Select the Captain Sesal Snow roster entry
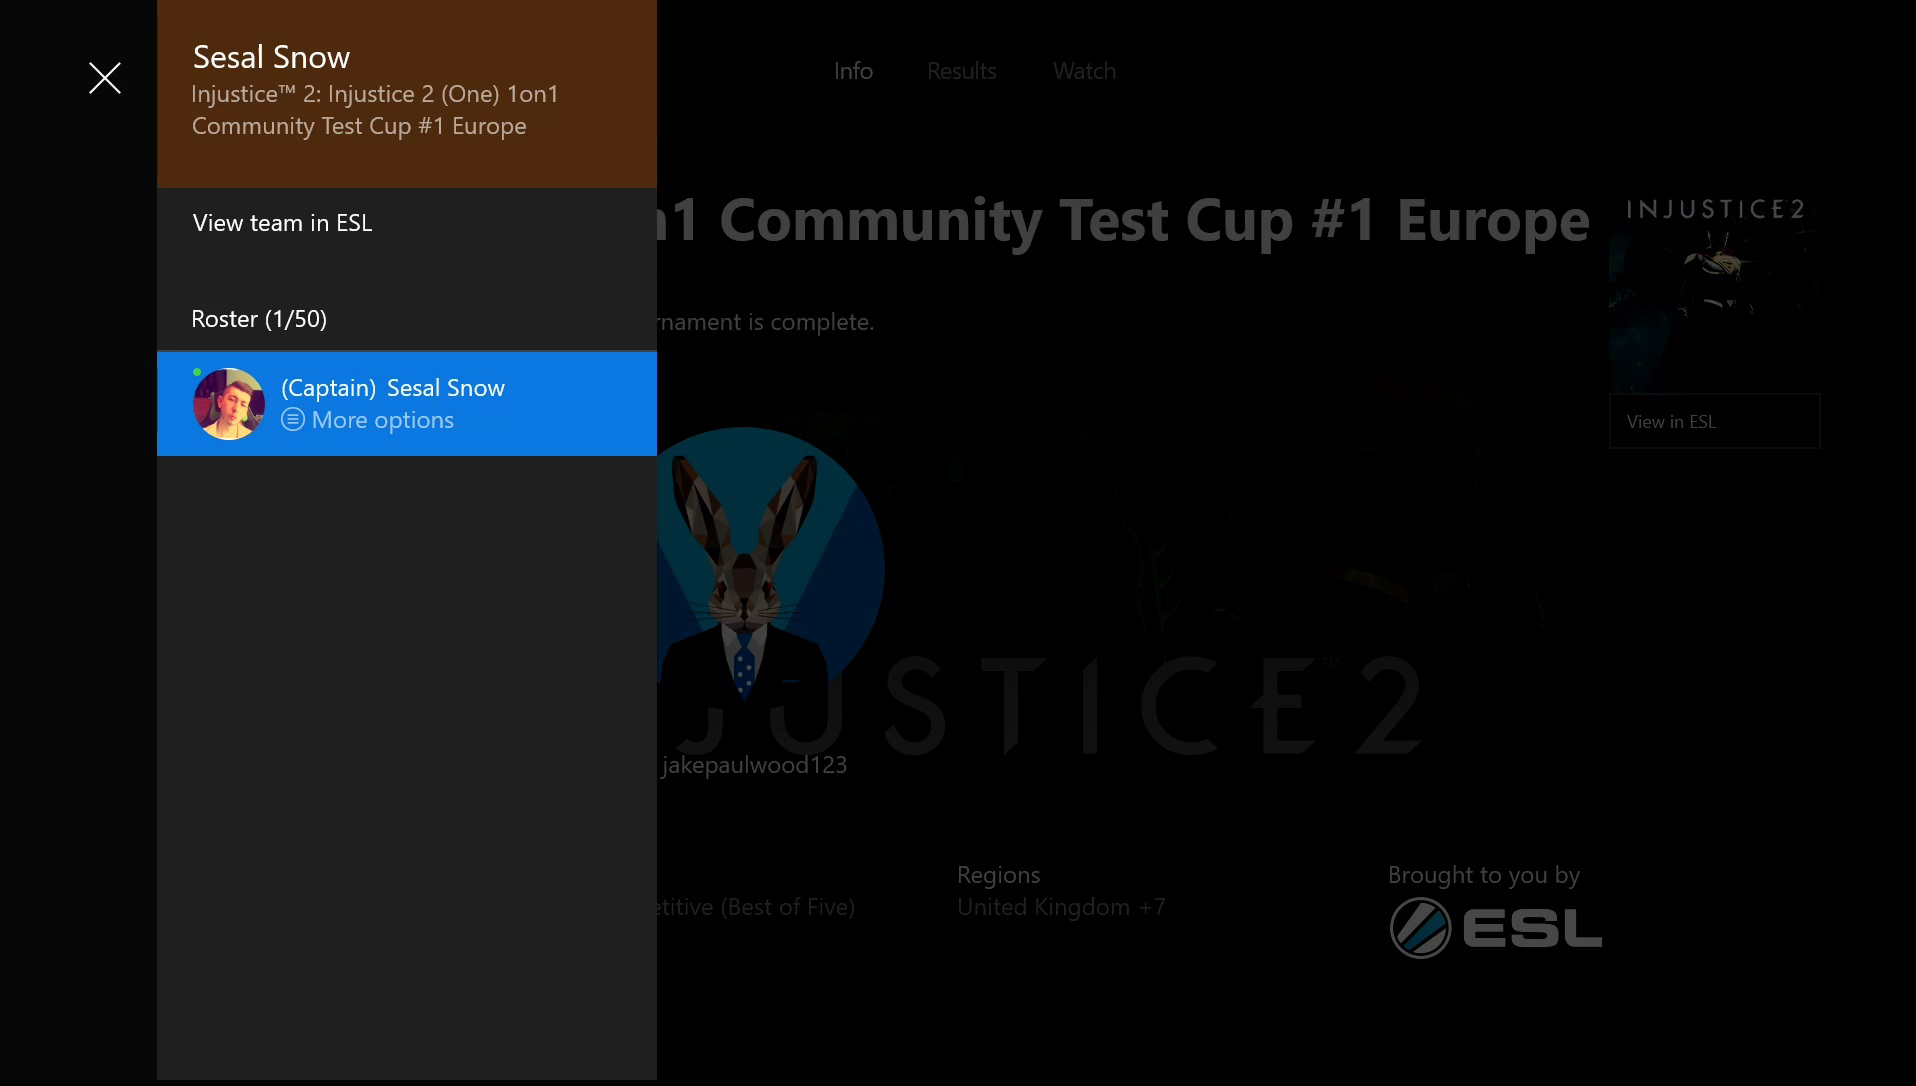 [407, 404]
